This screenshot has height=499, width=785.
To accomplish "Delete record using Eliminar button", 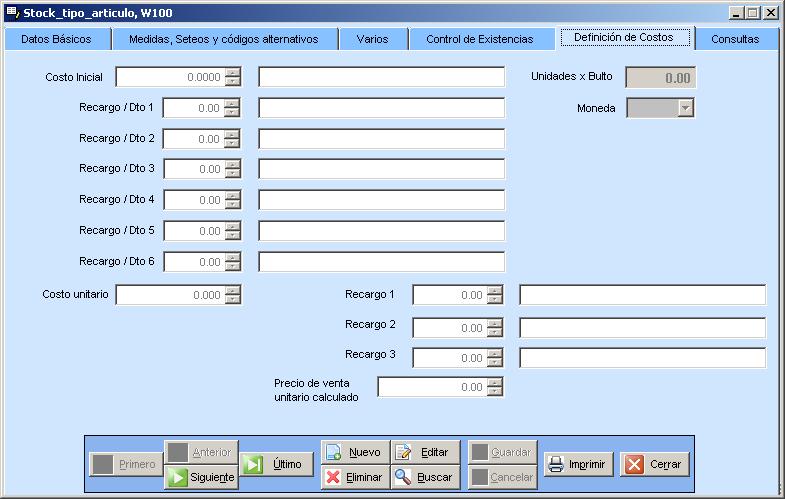I will pyautogui.click(x=354, y=477).
